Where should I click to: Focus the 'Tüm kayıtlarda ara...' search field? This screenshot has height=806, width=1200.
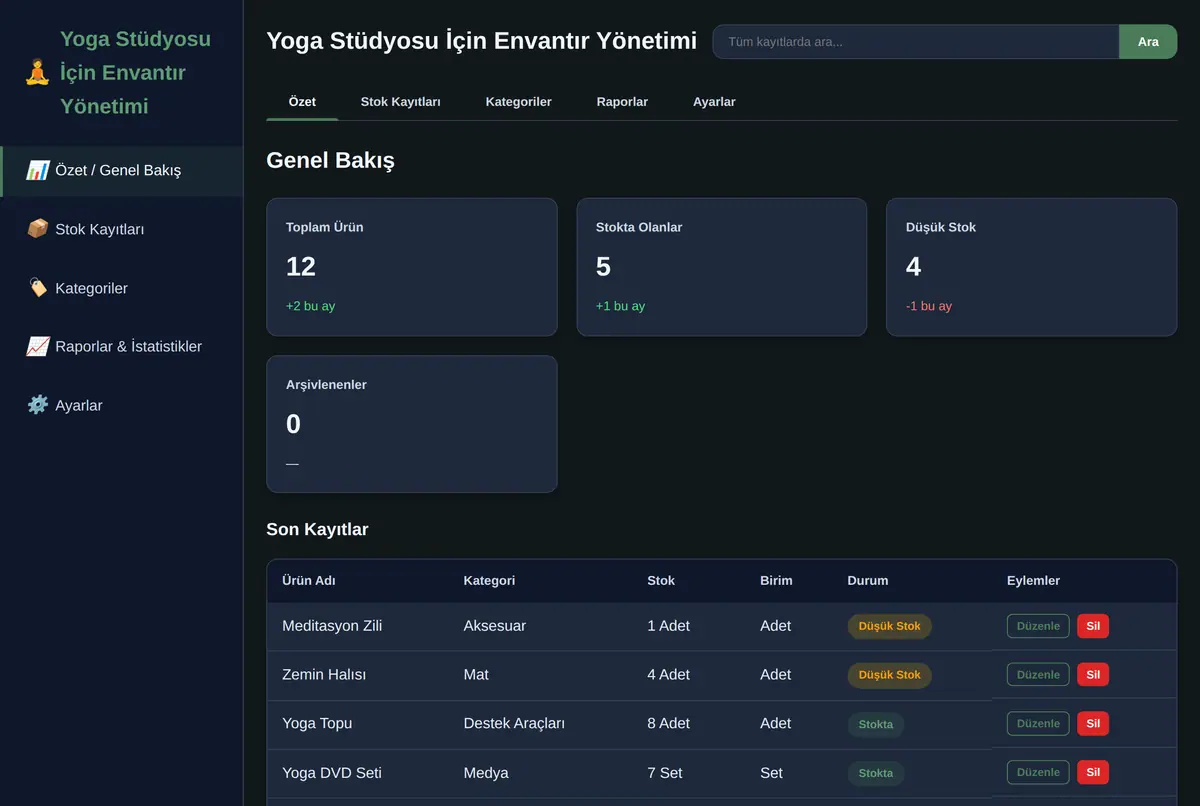pos(915,42)
